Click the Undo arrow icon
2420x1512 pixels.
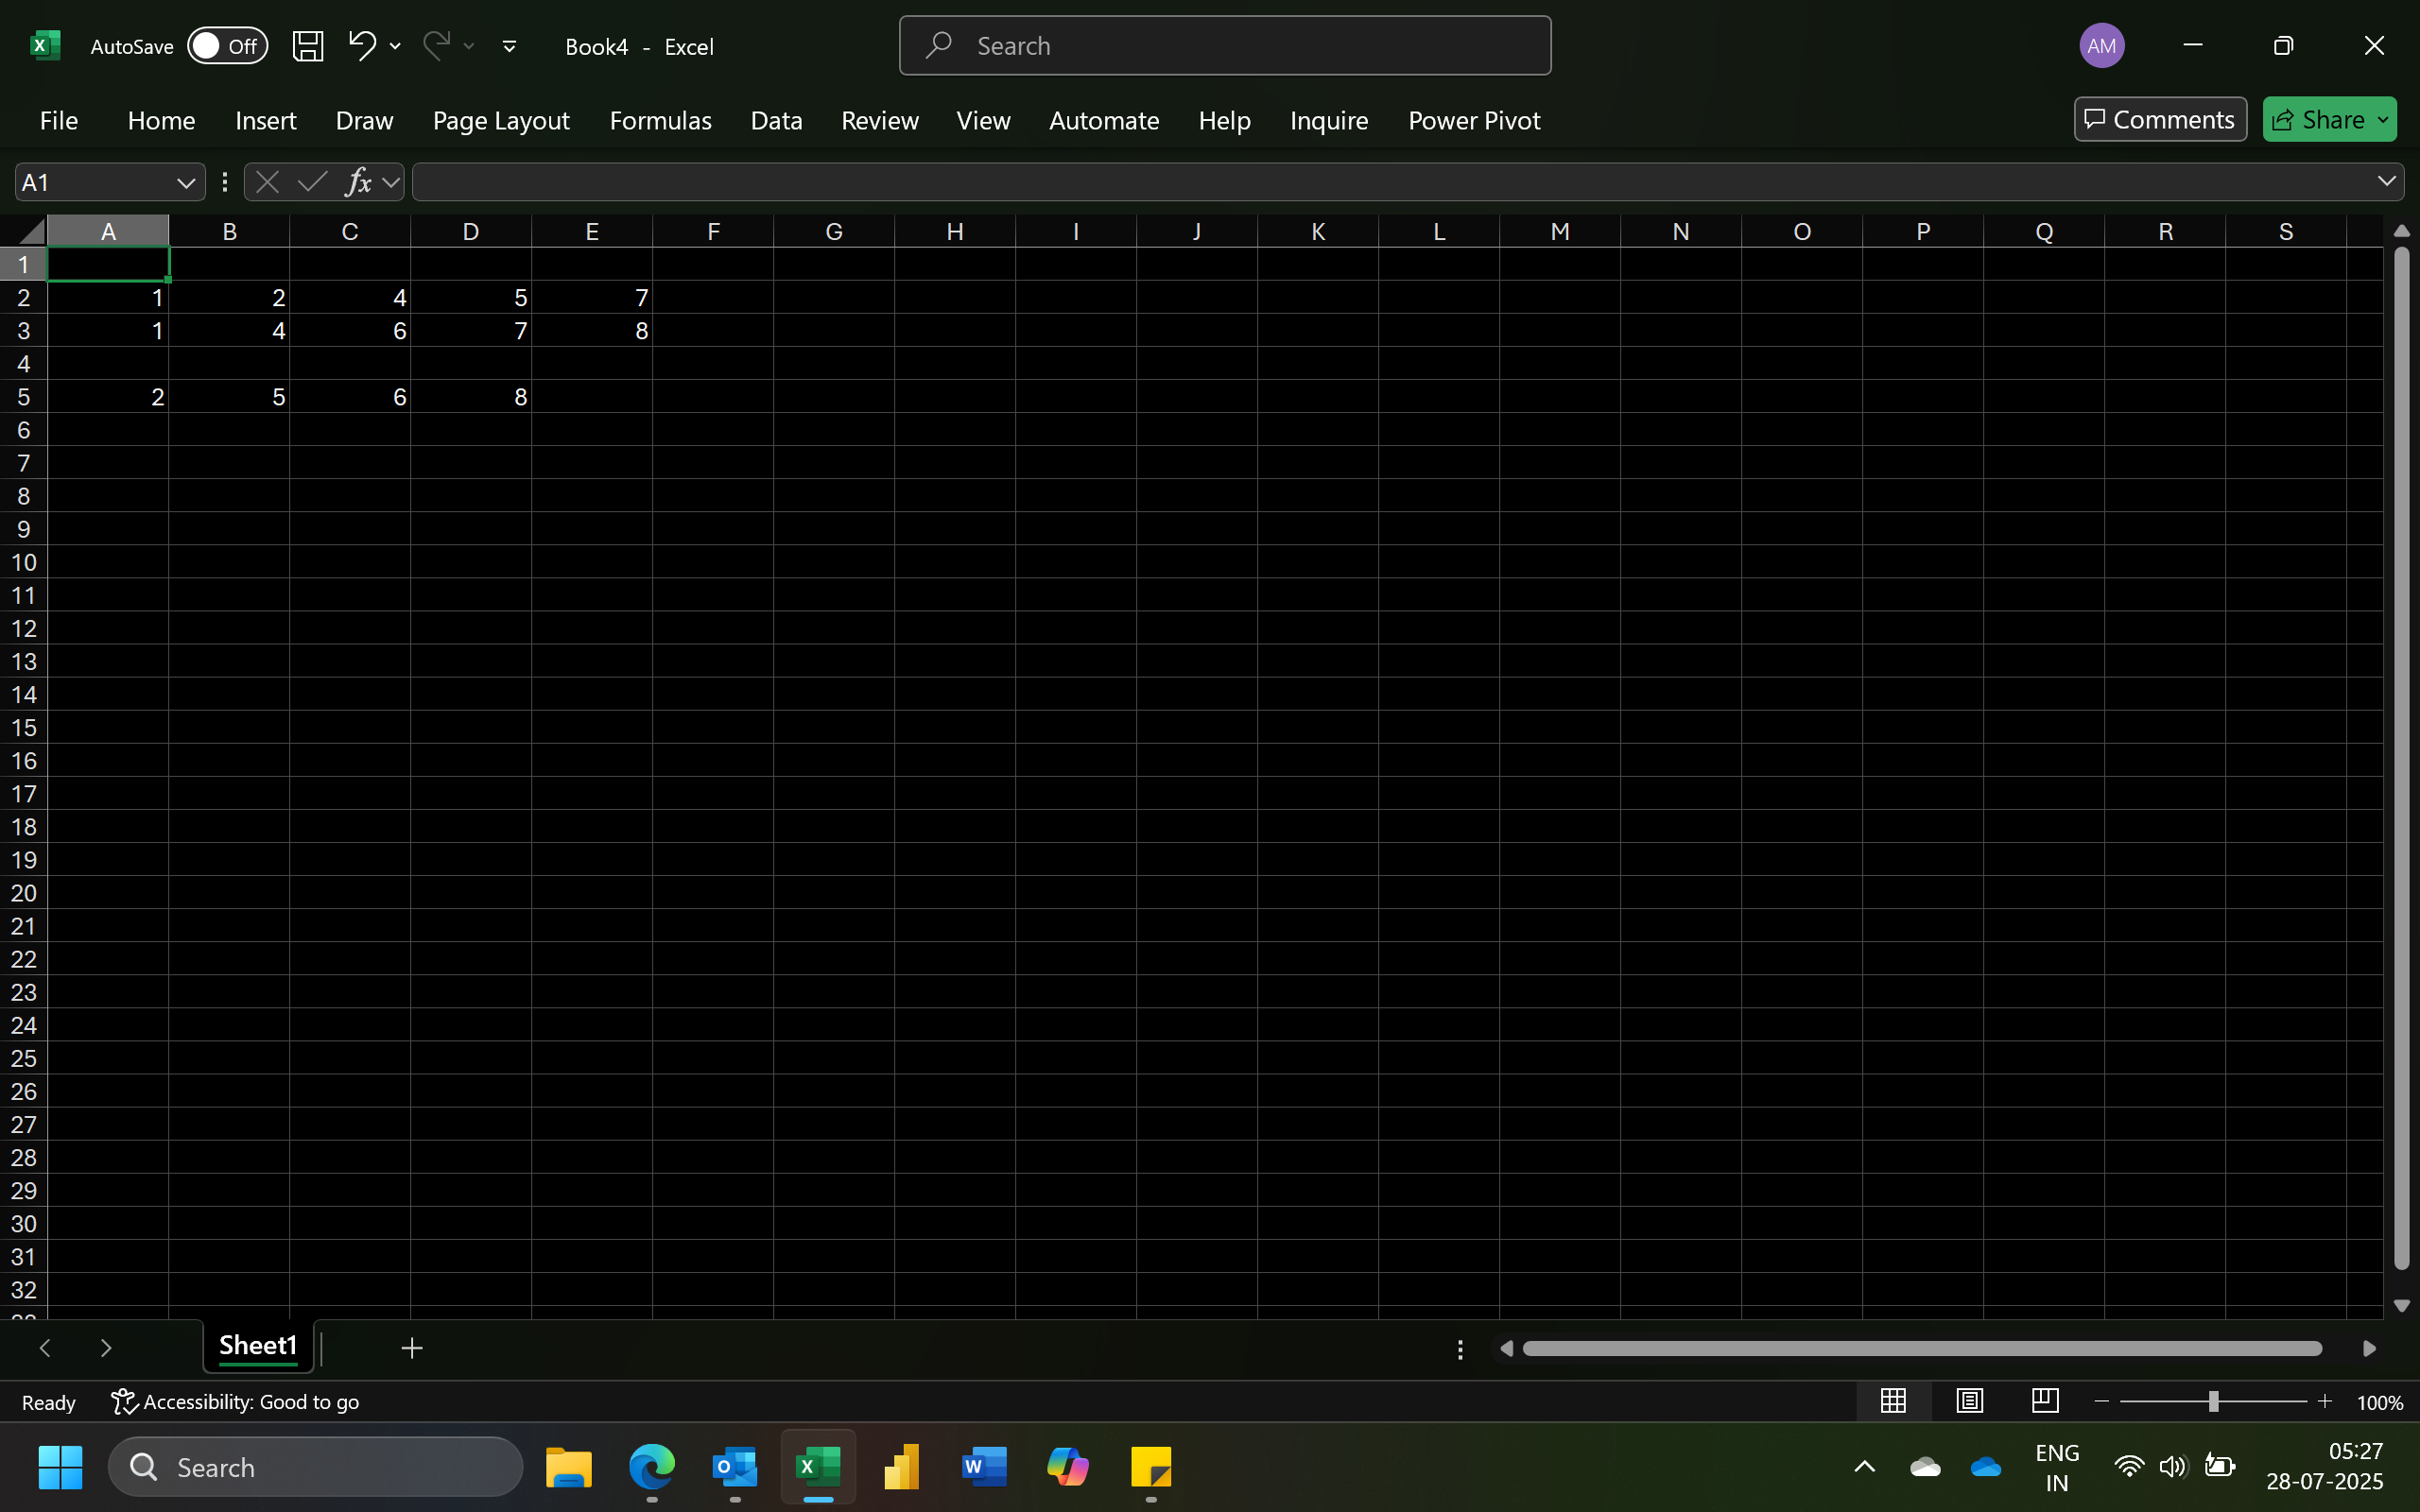[361, 45]
